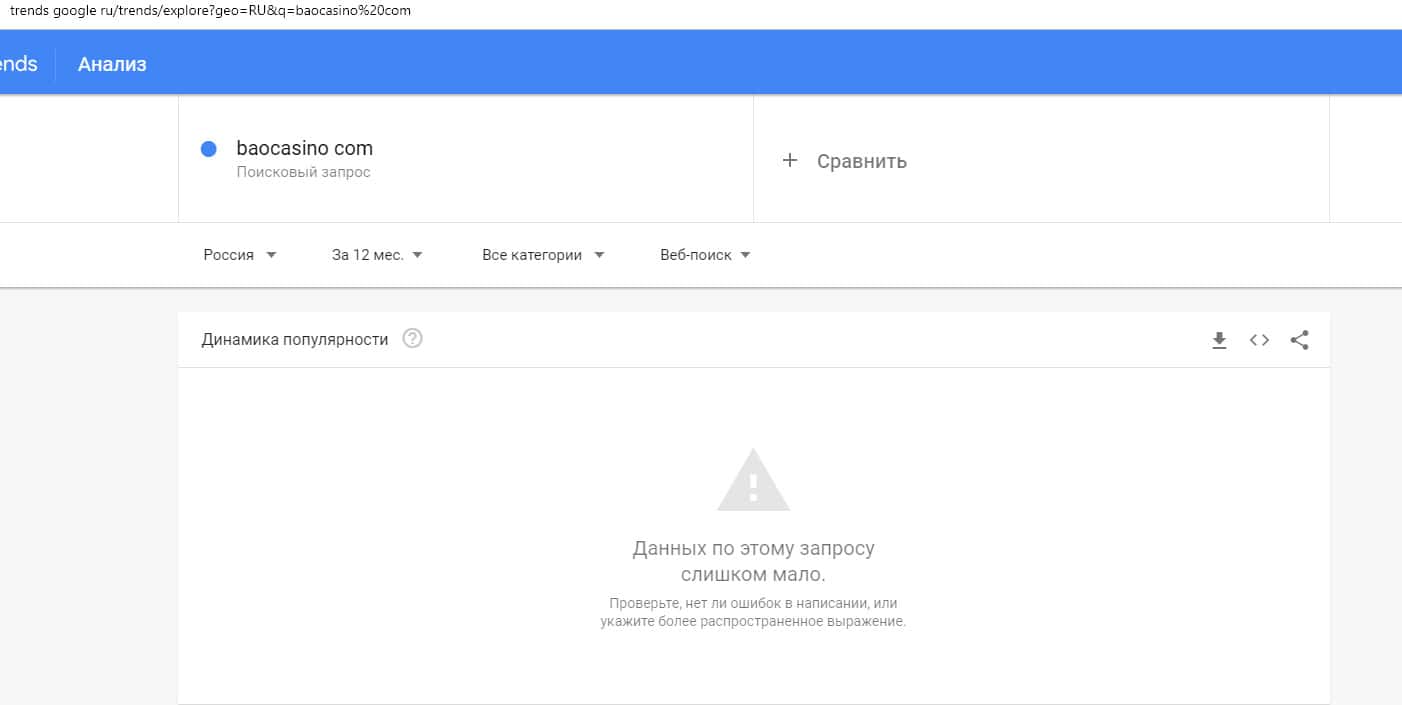Edit the baocasino com search term

(x=305, y=148)
